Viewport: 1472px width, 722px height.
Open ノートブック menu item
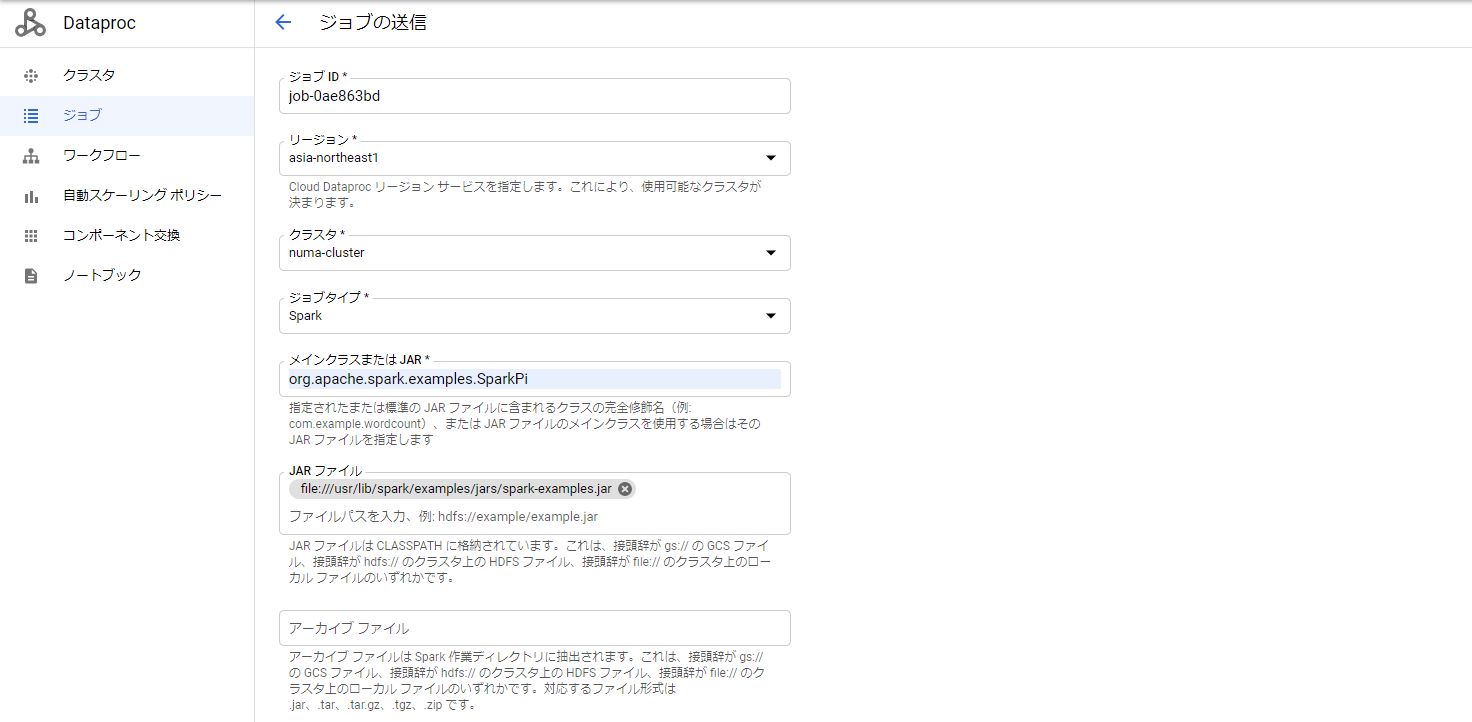click(x=127, y=275)
